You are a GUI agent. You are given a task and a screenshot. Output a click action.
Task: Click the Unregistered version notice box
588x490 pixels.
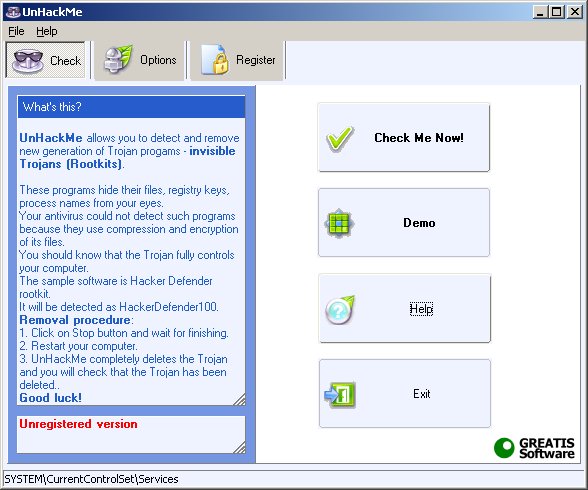(131, 434)
